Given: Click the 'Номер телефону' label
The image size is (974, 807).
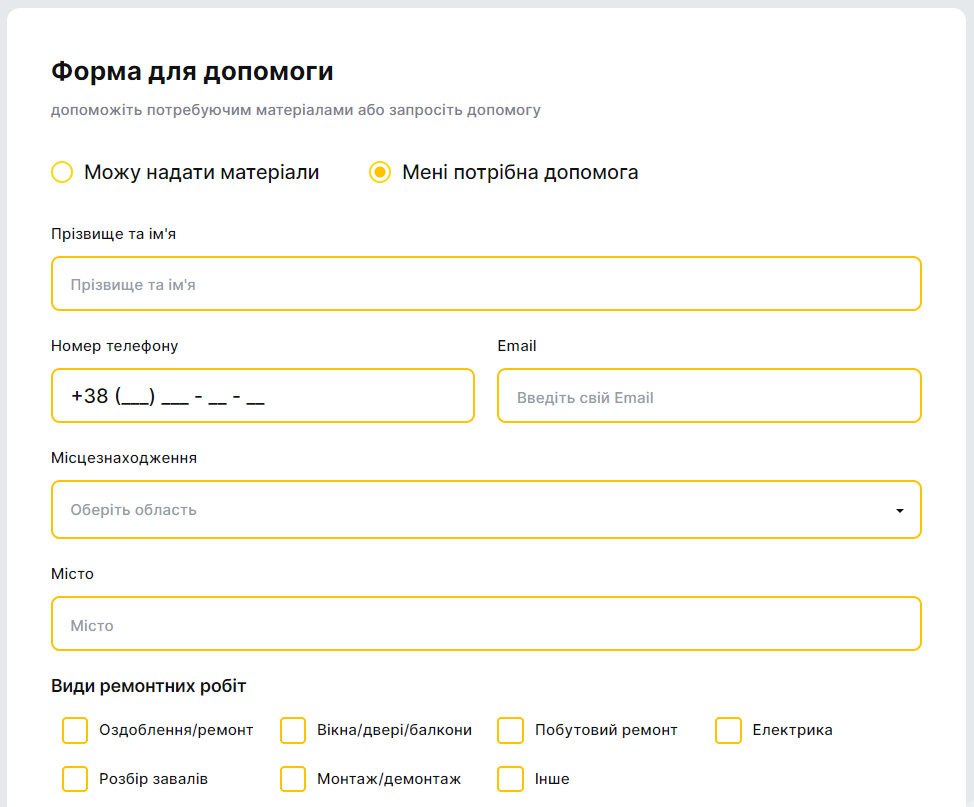Looking at the screenshot, I should pyautogui.click(x=114, y=346).
